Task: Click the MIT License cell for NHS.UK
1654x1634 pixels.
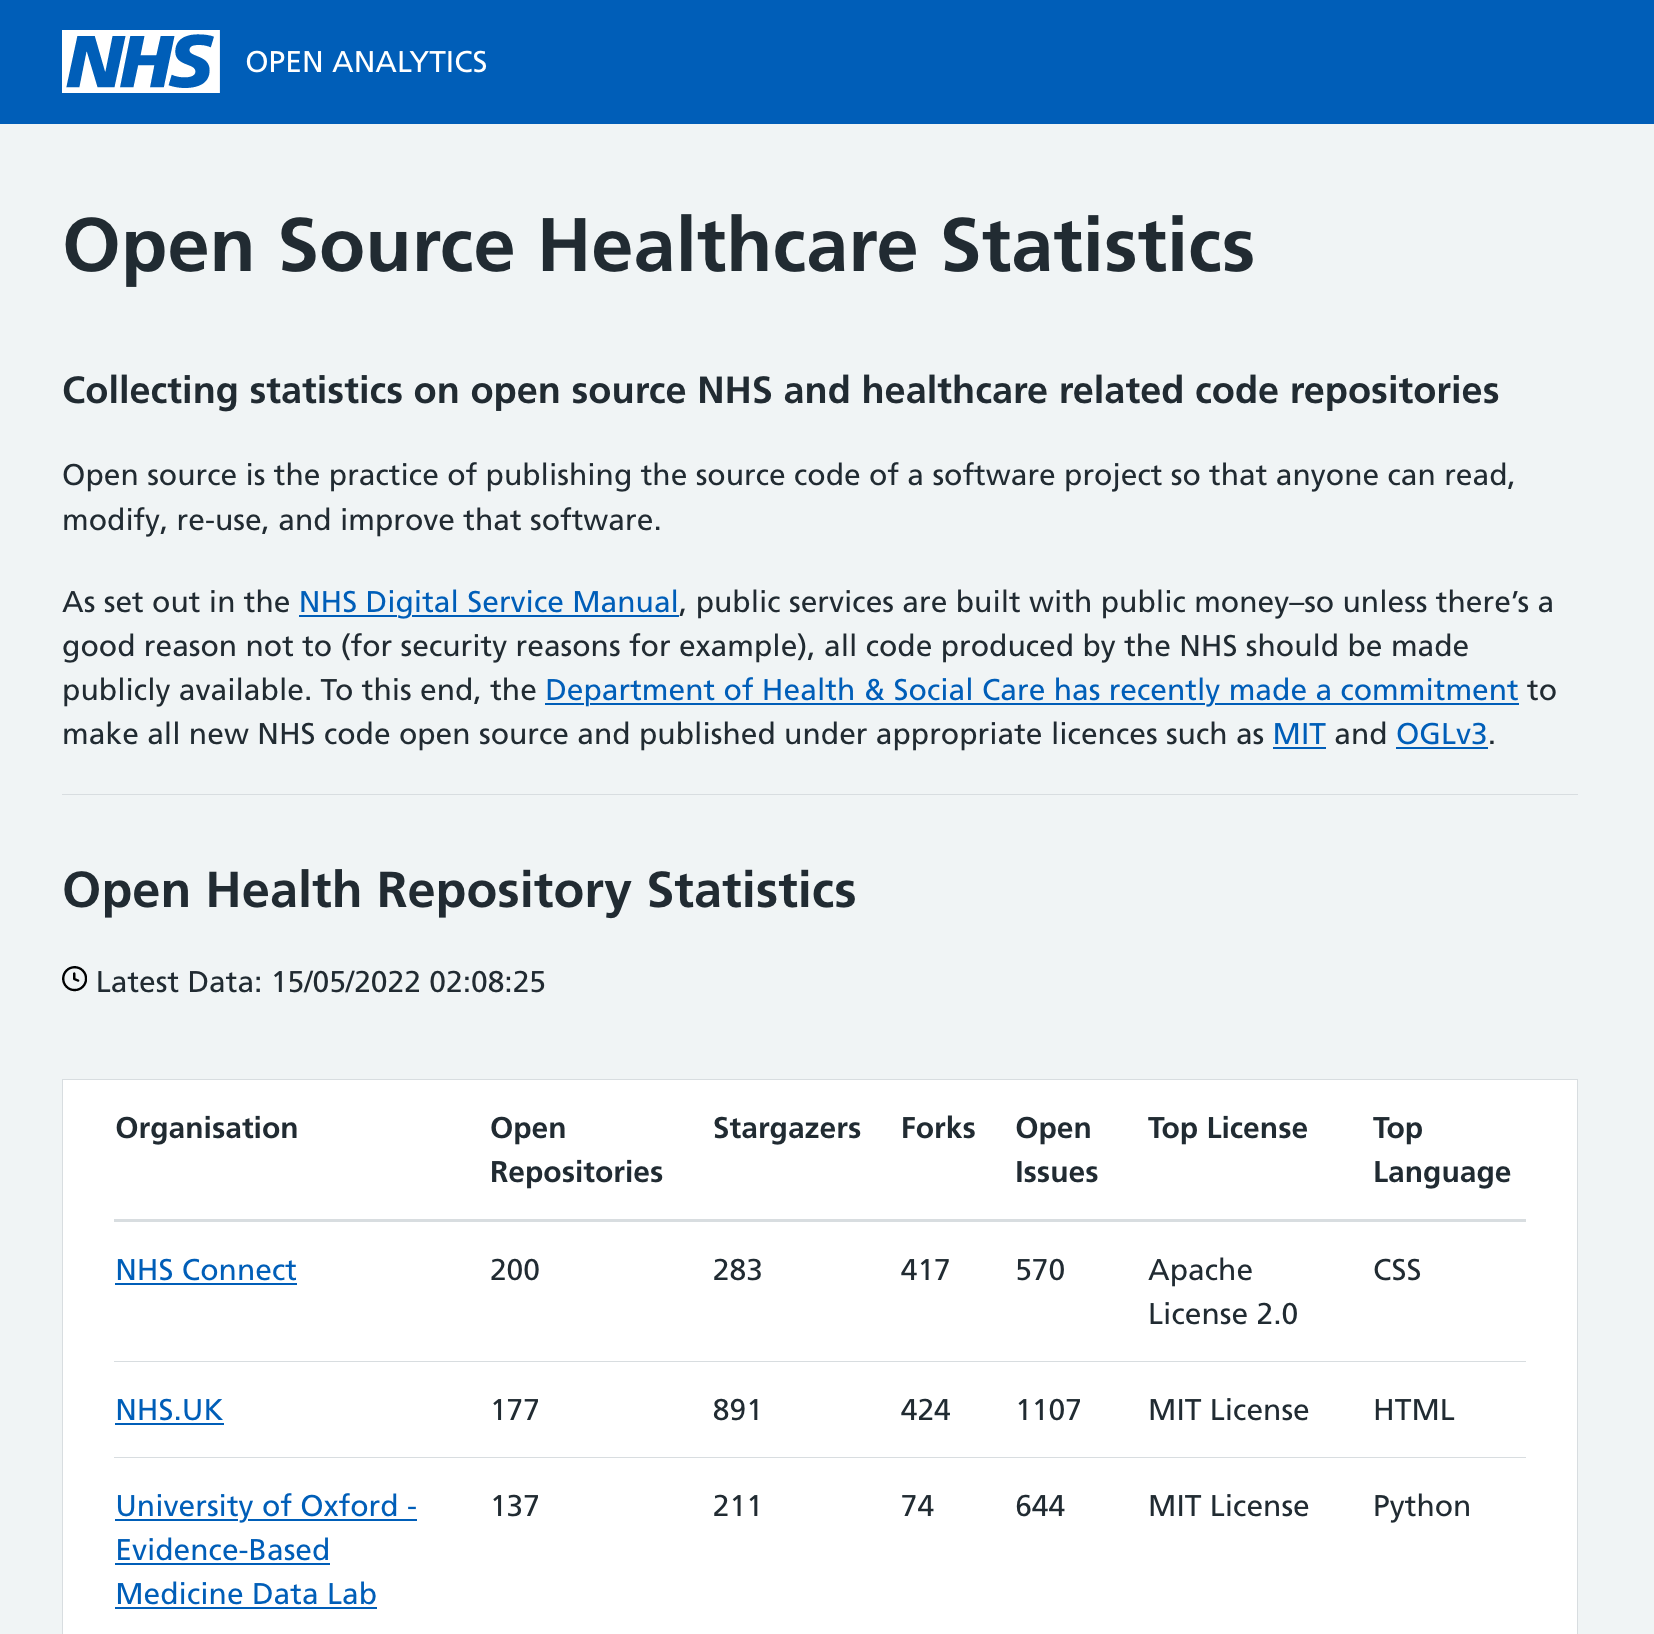Action: pyautogui.click(x=1229, y=1410)
